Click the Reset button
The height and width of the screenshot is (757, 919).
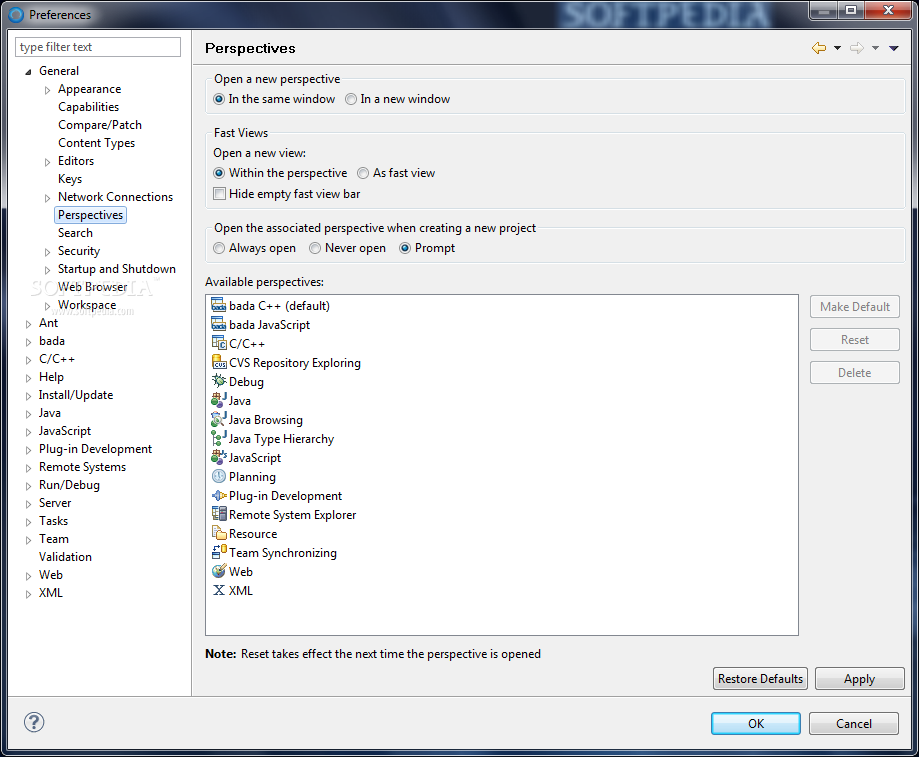[x=855, y=340]
